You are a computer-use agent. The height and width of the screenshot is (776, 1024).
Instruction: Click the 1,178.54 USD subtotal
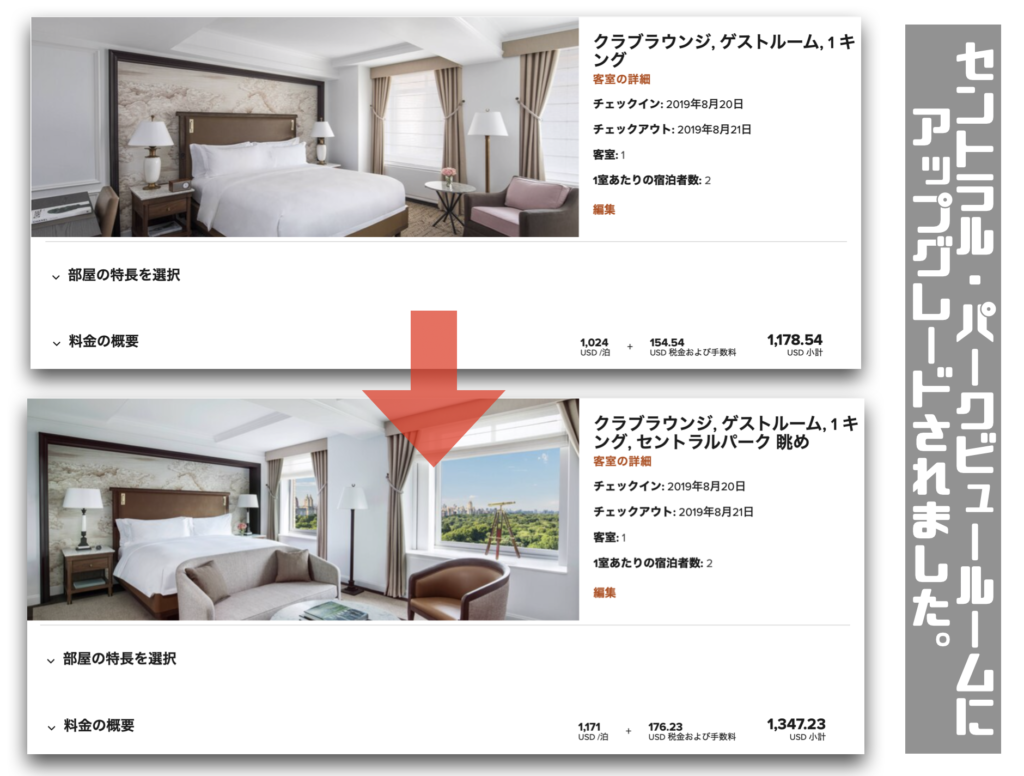point(795,344)
